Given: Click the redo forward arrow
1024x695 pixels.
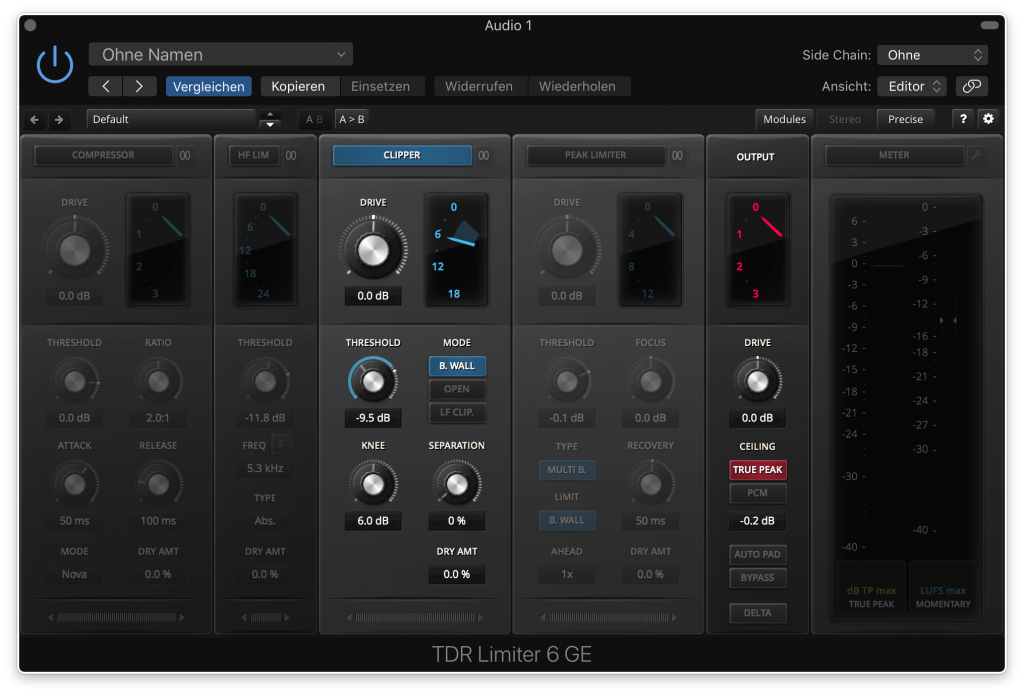Looking at the screenshot, I should pyautogui.click(x=59, y=120).
